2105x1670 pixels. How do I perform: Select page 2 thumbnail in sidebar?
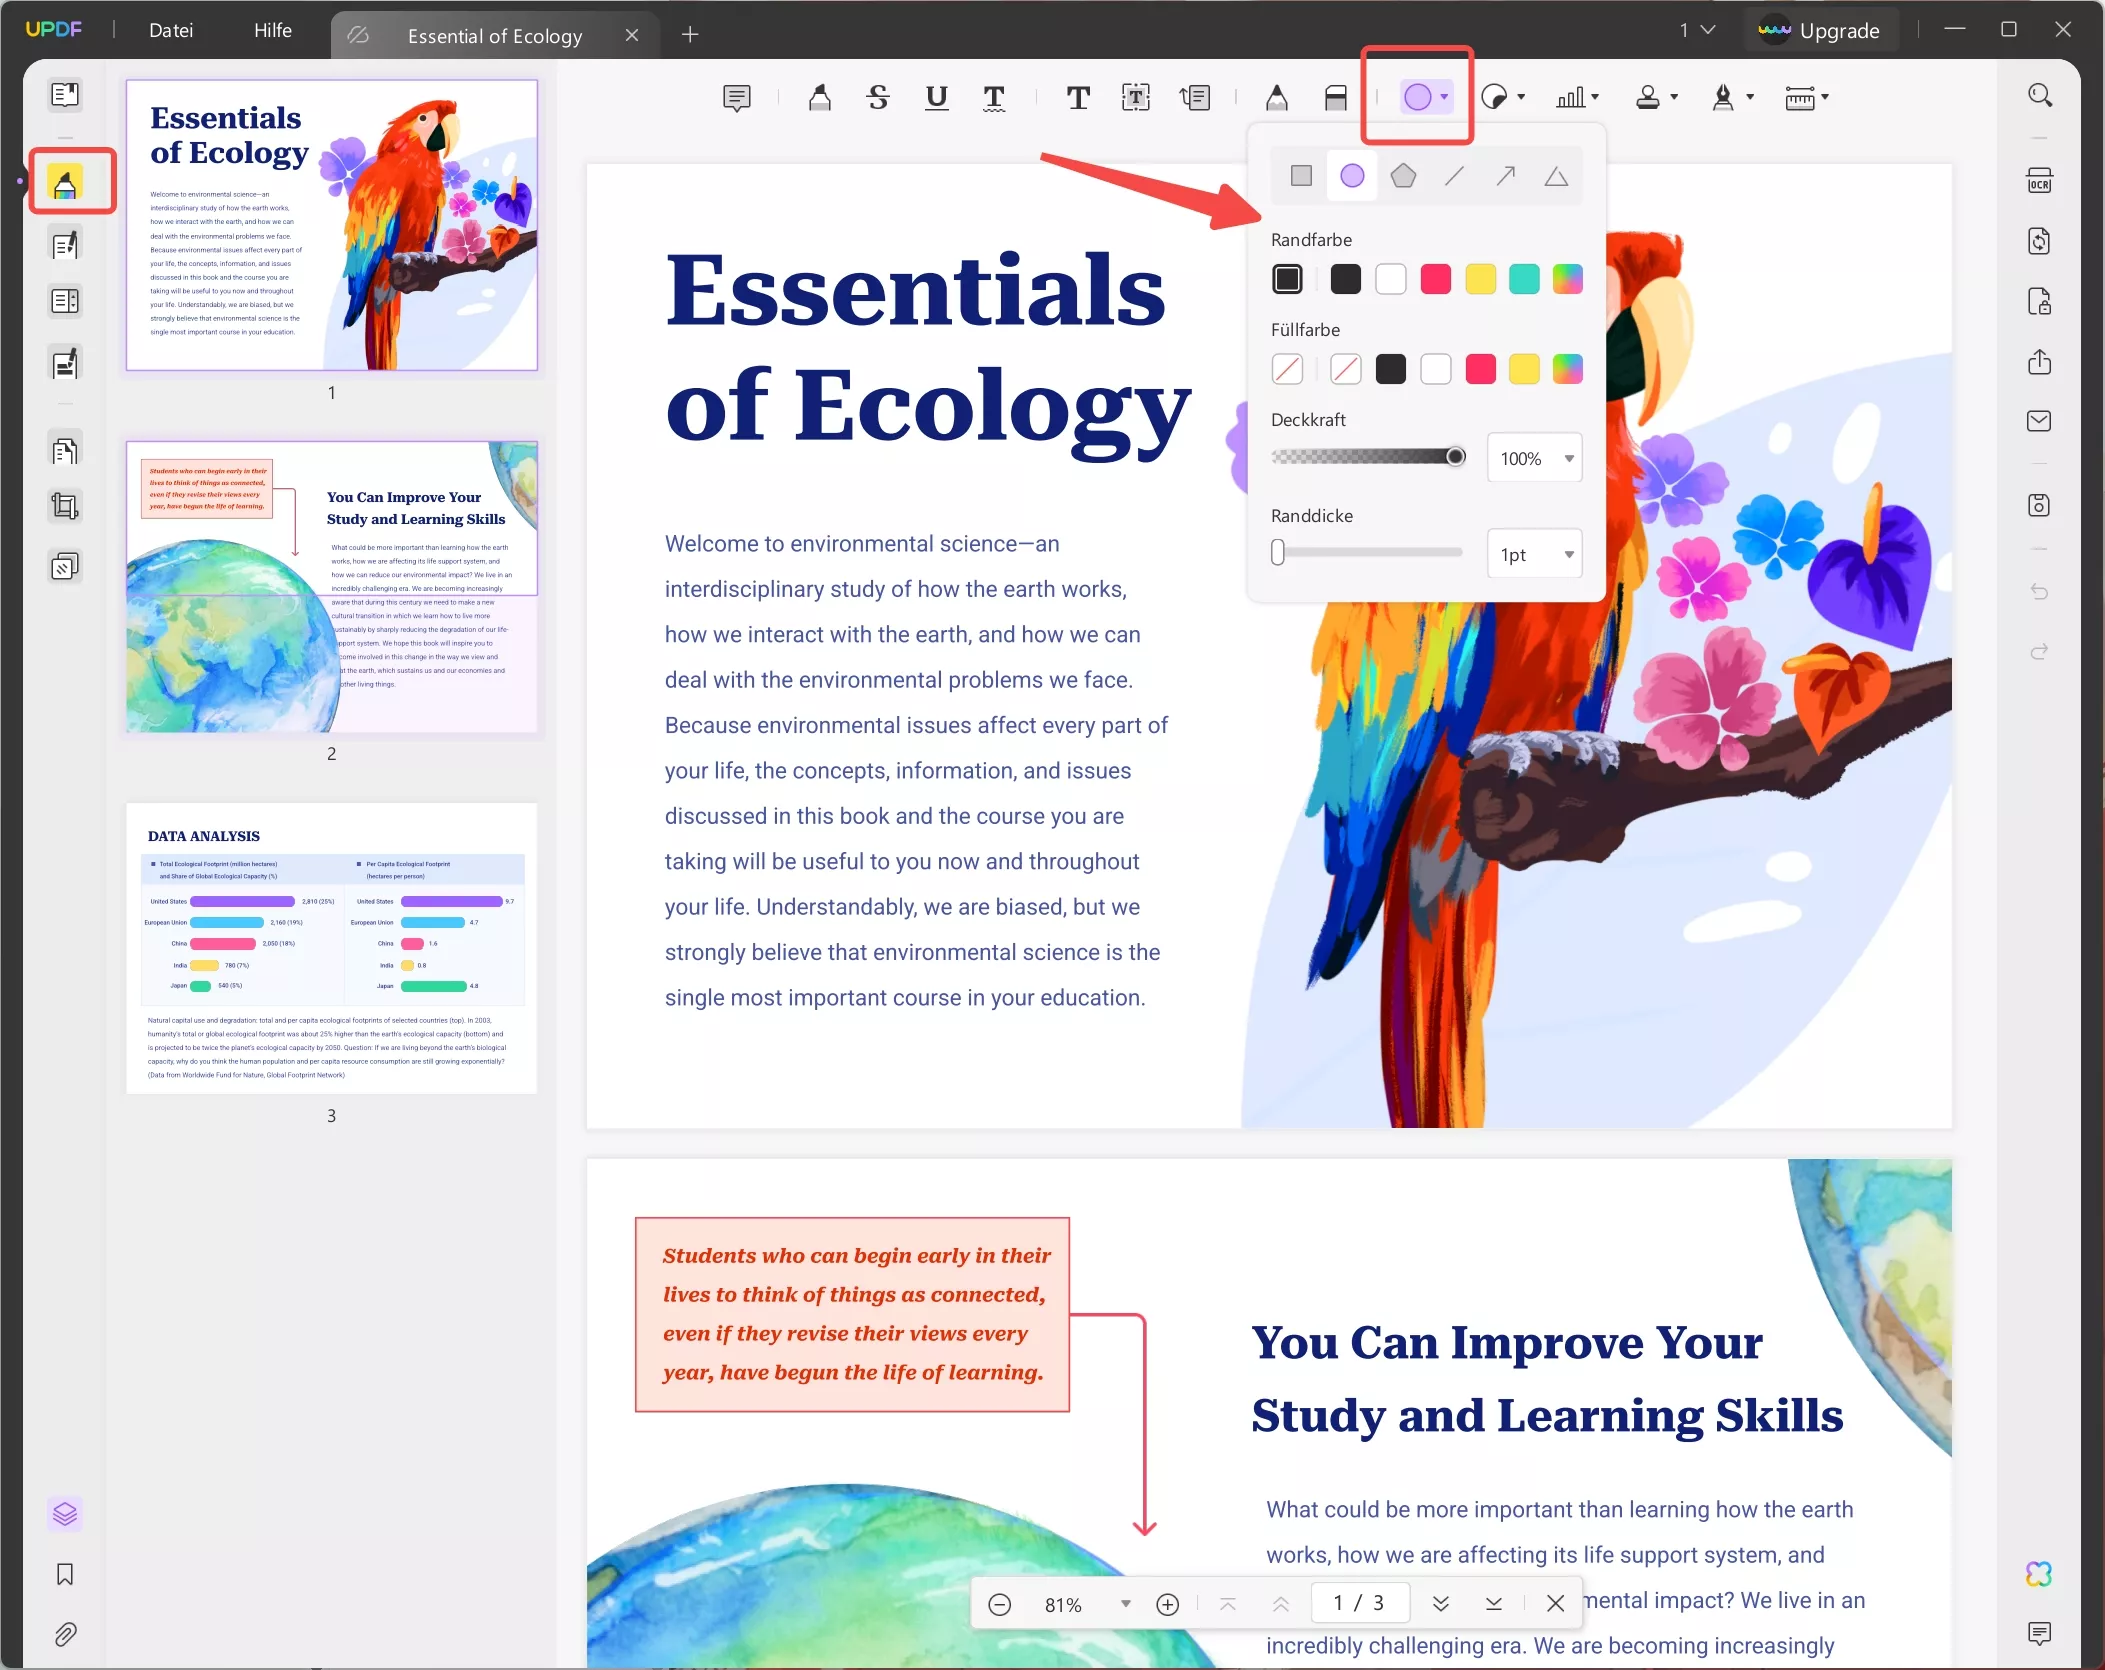[331, 598]
